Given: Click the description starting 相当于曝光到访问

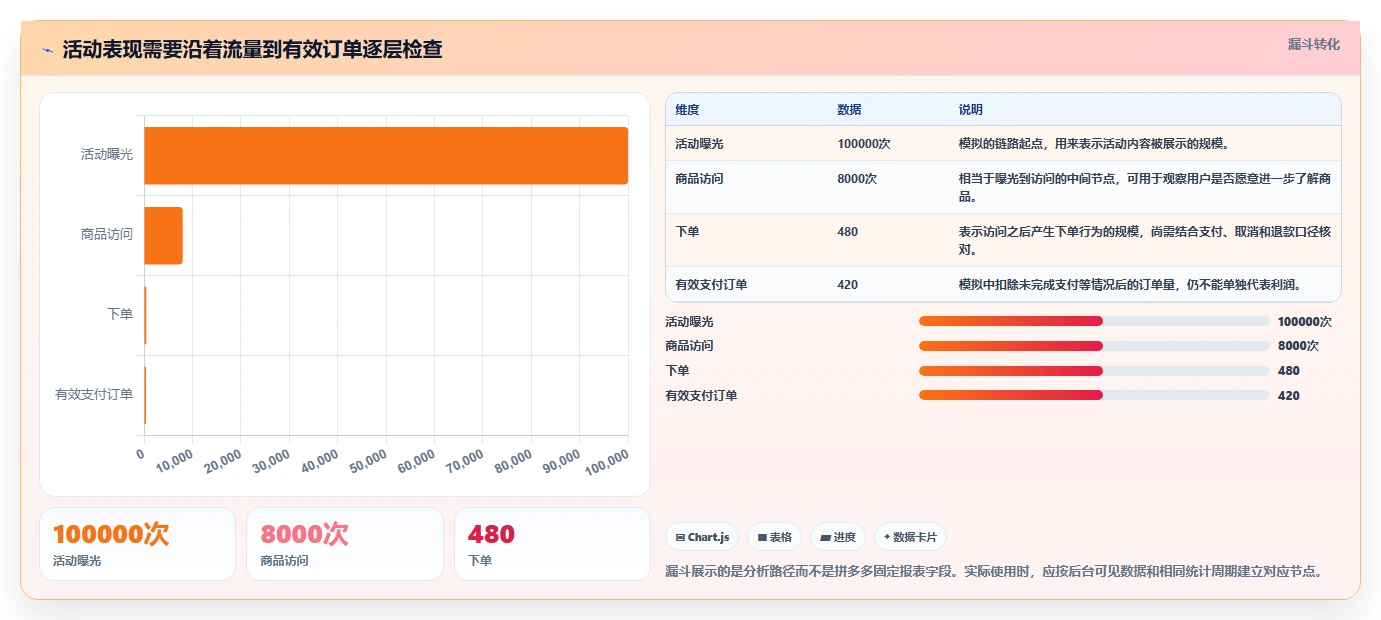Looking at the screenshot, I should click(1144, 187).
